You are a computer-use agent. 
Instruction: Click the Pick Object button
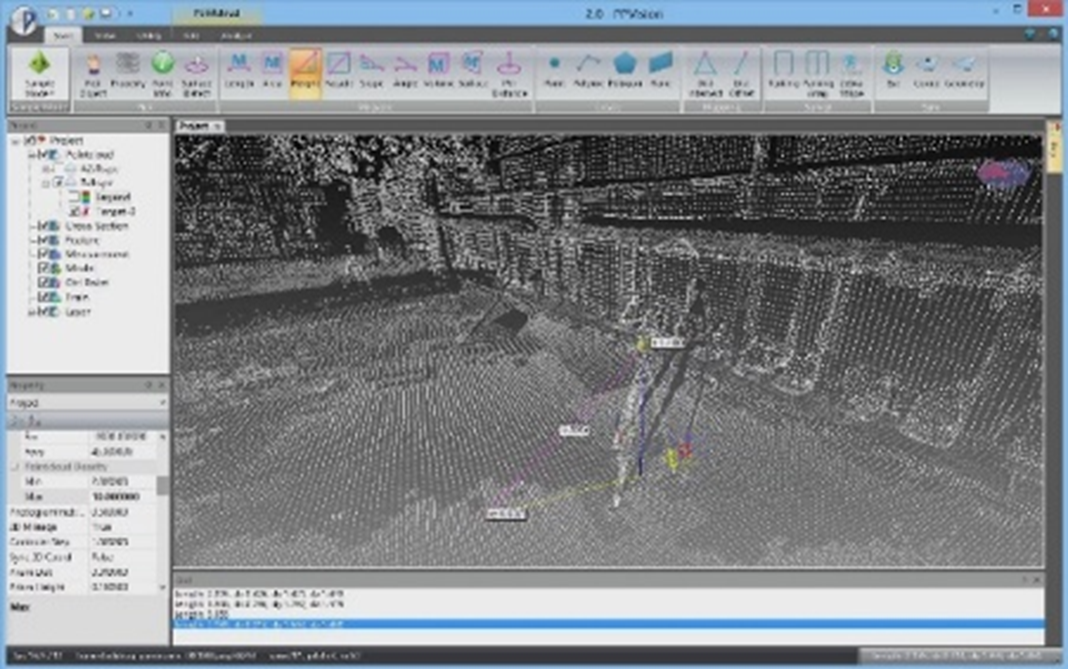[94, 72]
